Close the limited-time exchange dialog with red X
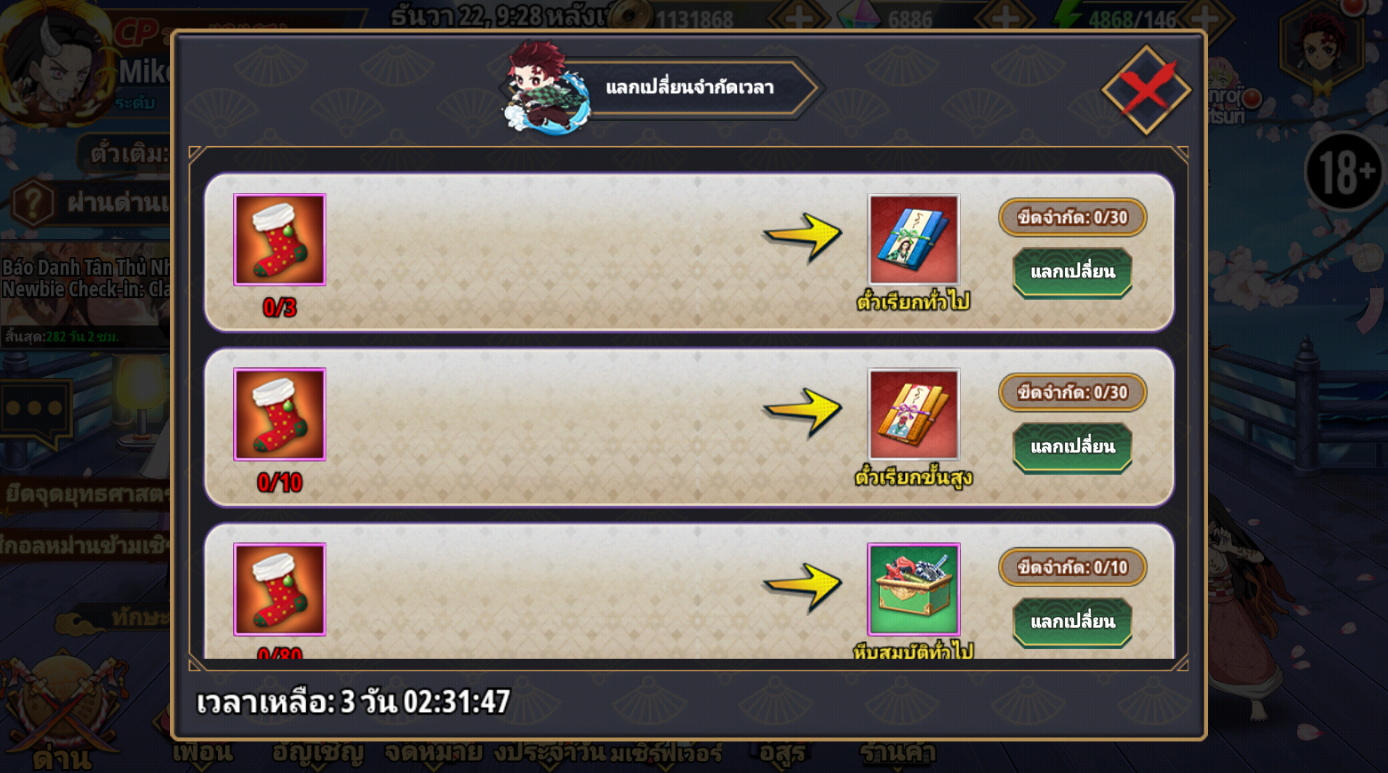Screen dimensions: 1388x773 coord(1146,89)
